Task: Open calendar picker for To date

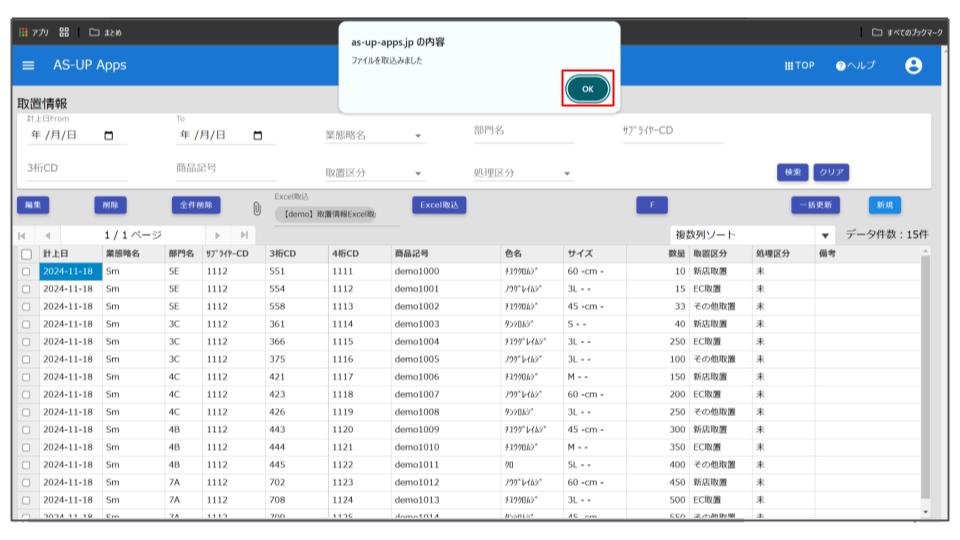Action: pyautogui.click(x=258, y=135)
